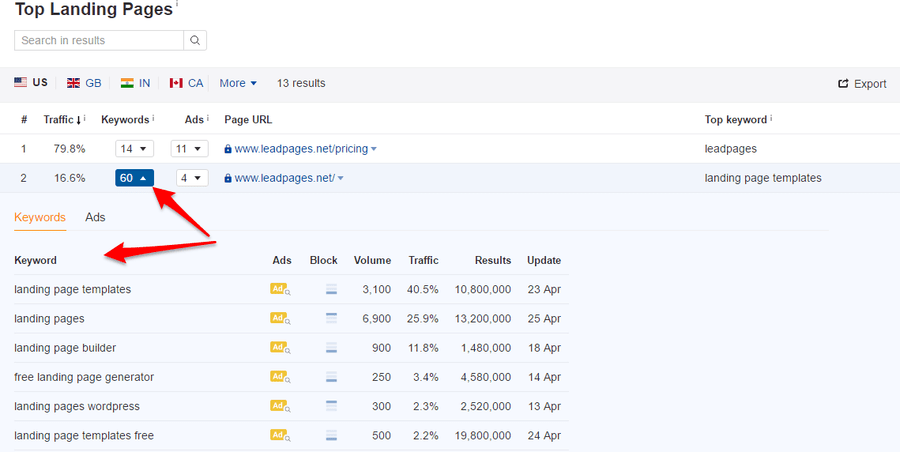This screenshot has width=900, height=452.
Task: Click the info icon next to Top keyword
Action: point(771,119)
